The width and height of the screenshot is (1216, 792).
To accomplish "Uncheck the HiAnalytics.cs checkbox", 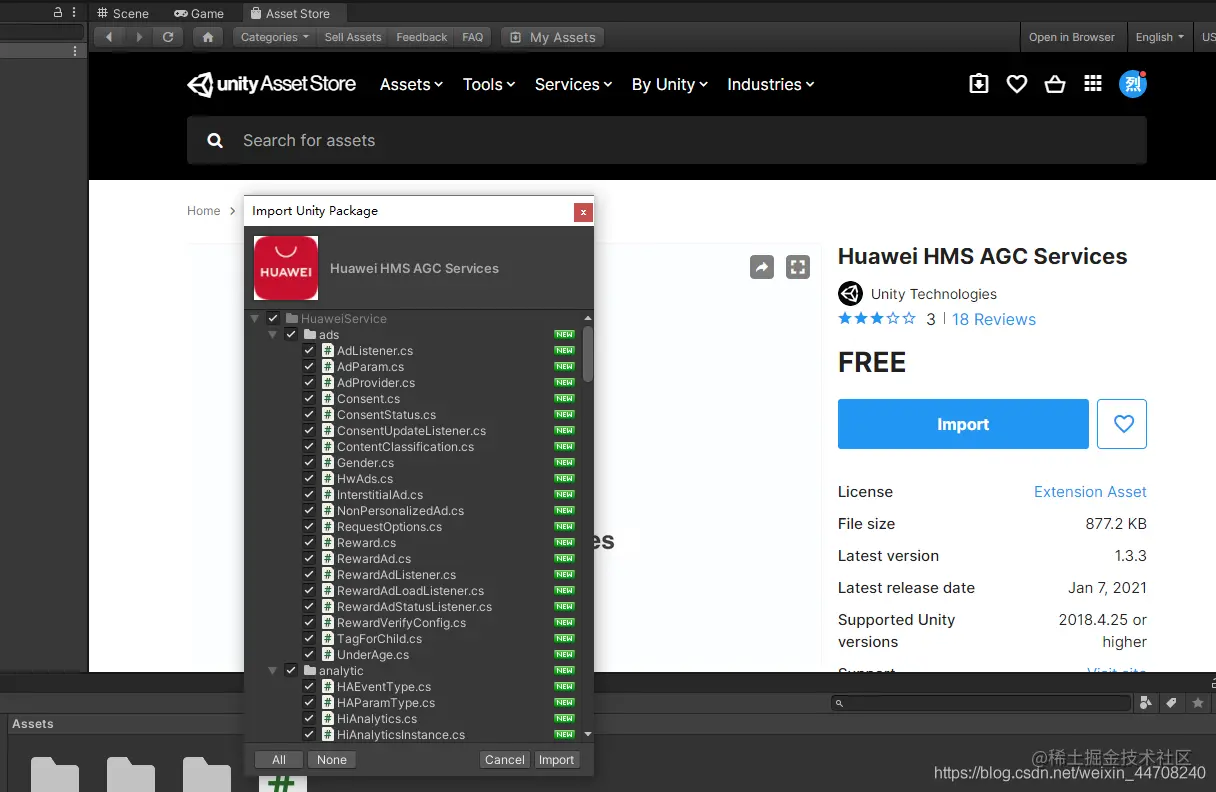I will 309,719.
